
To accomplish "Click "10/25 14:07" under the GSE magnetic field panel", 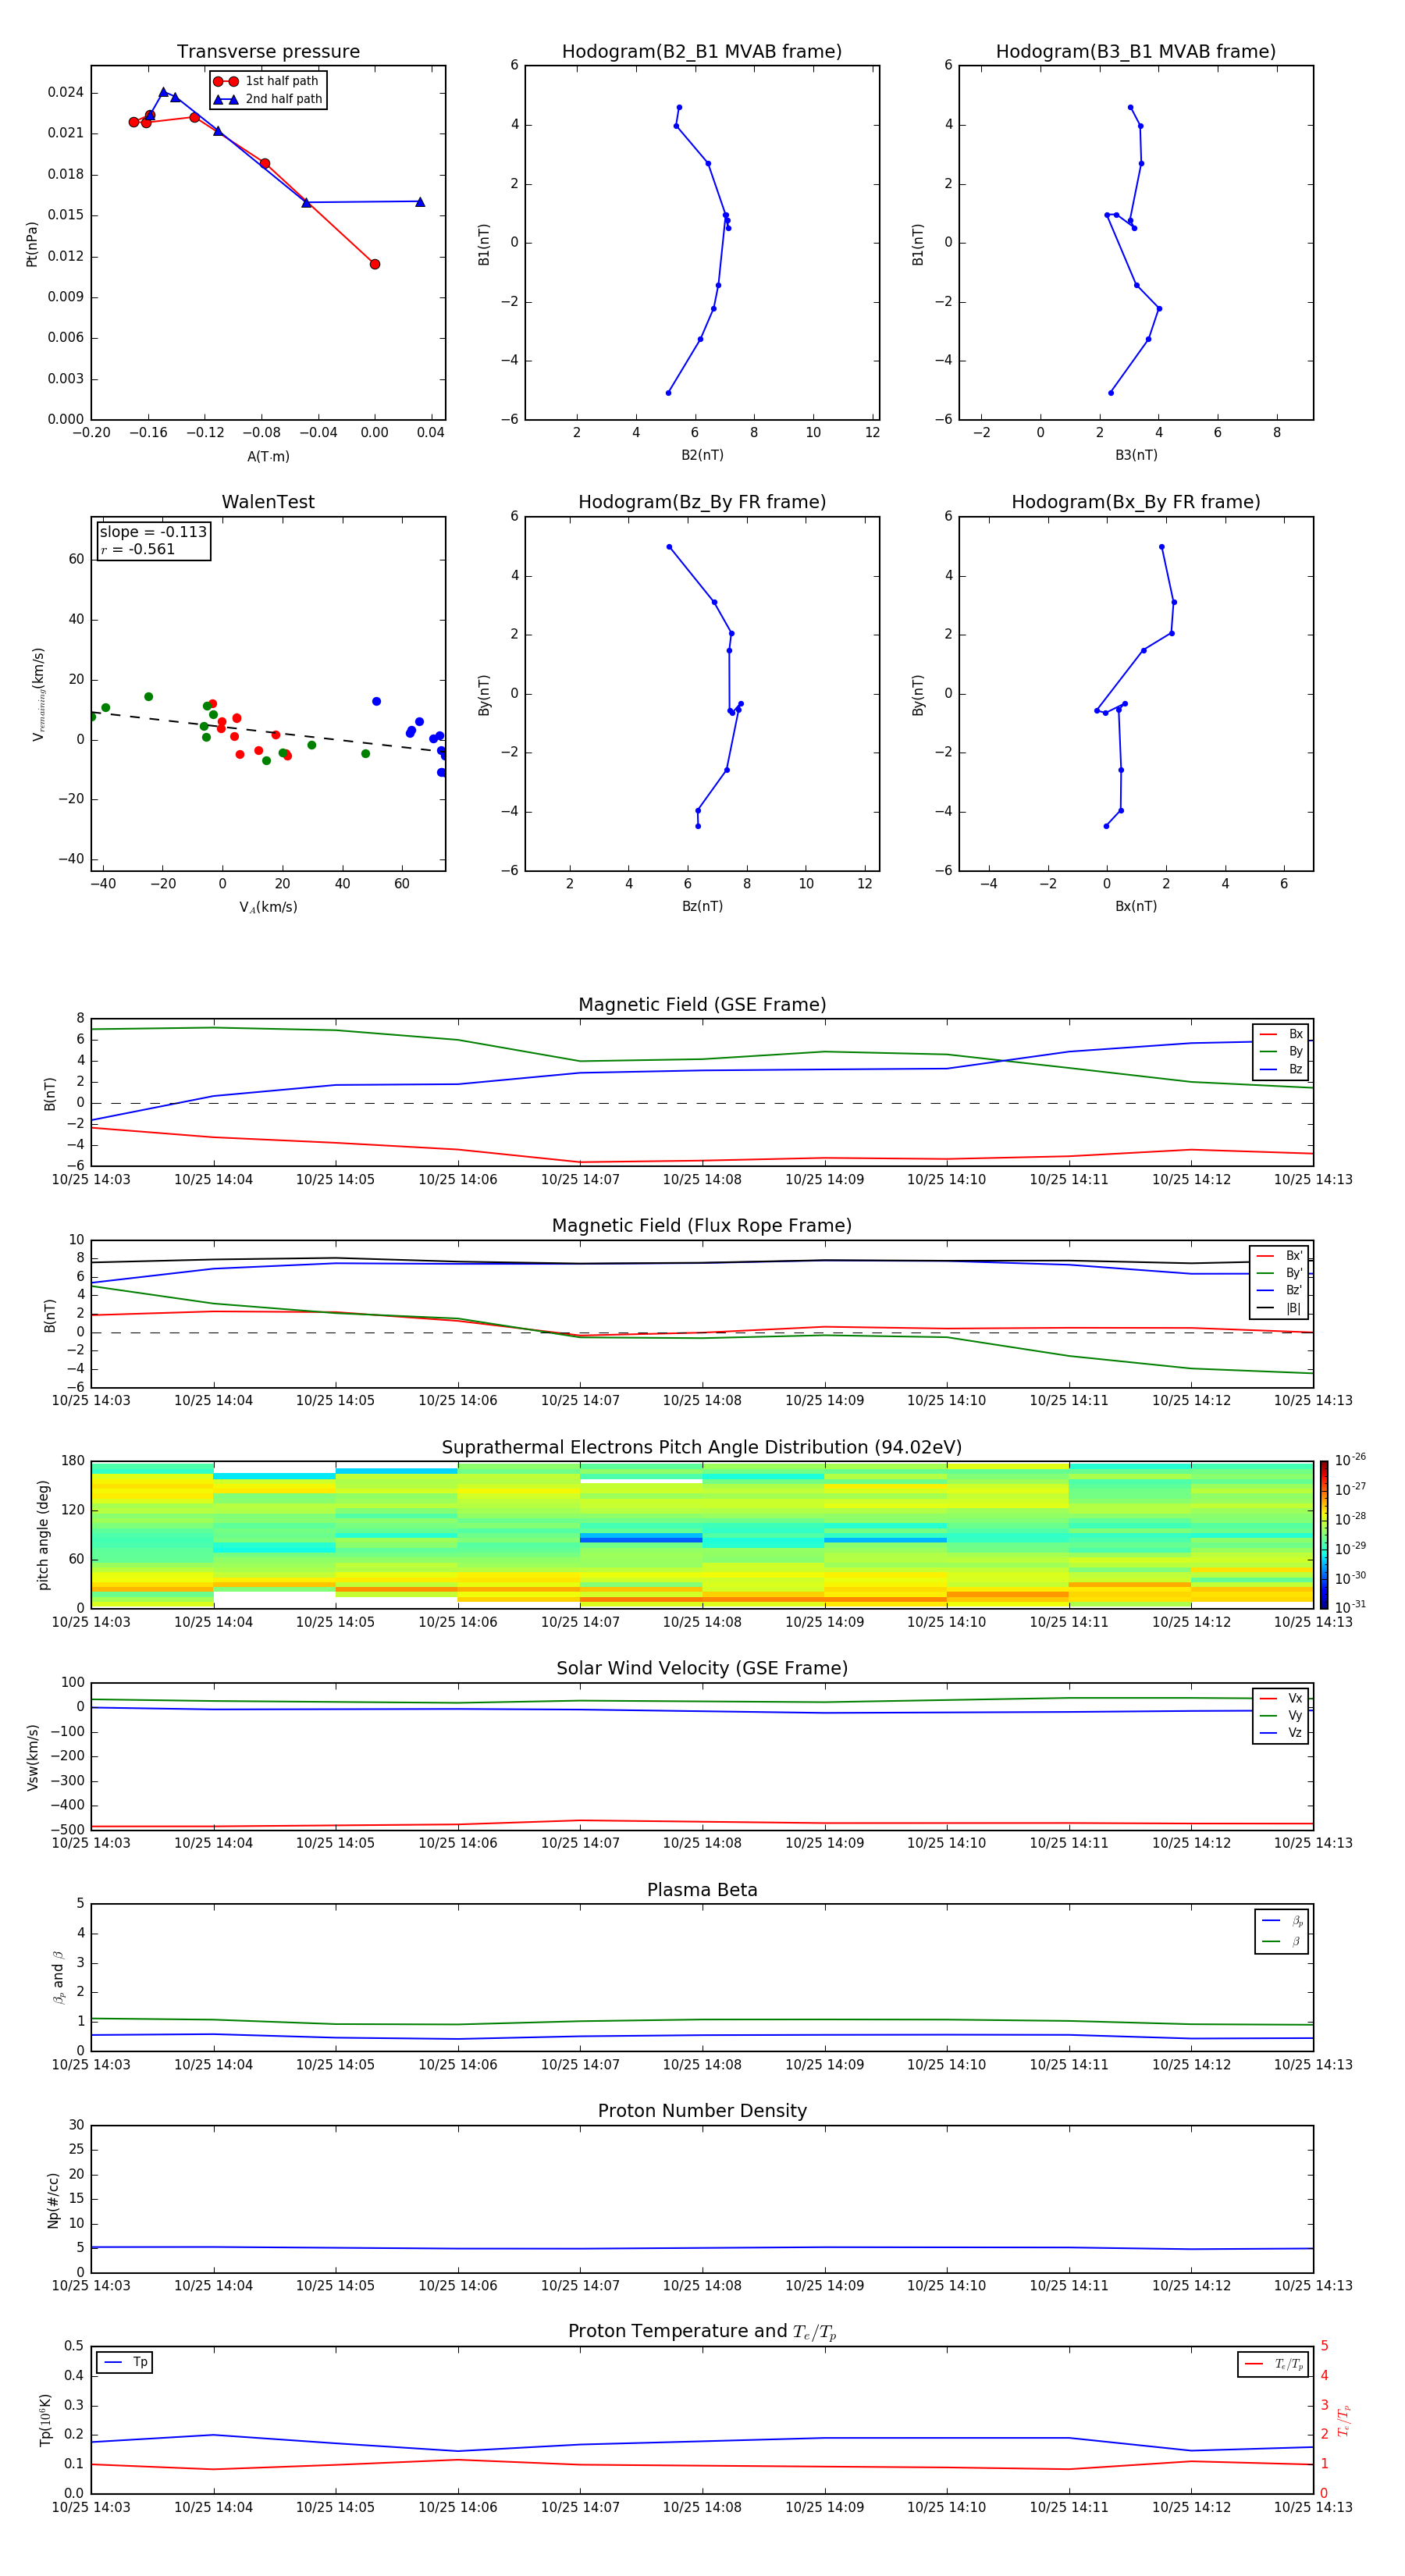I will [580, 1180].
